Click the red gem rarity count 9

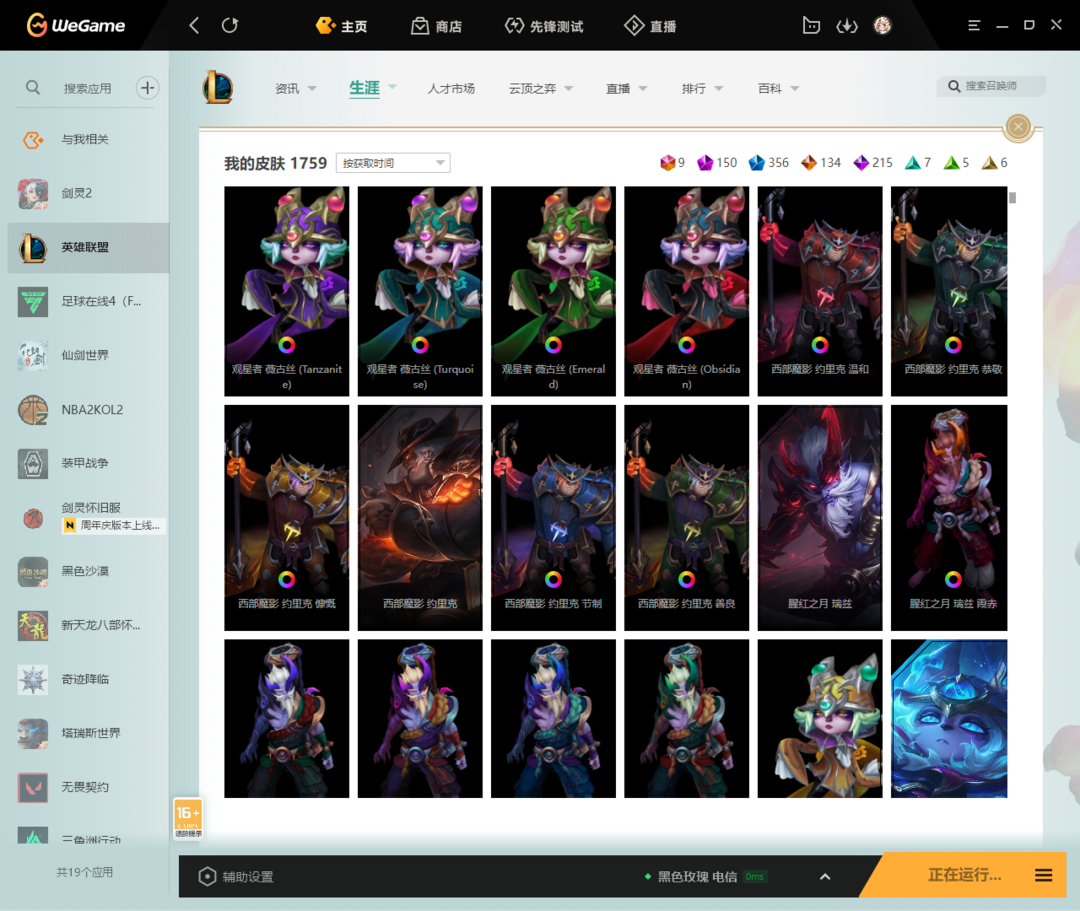click(672, 163)
